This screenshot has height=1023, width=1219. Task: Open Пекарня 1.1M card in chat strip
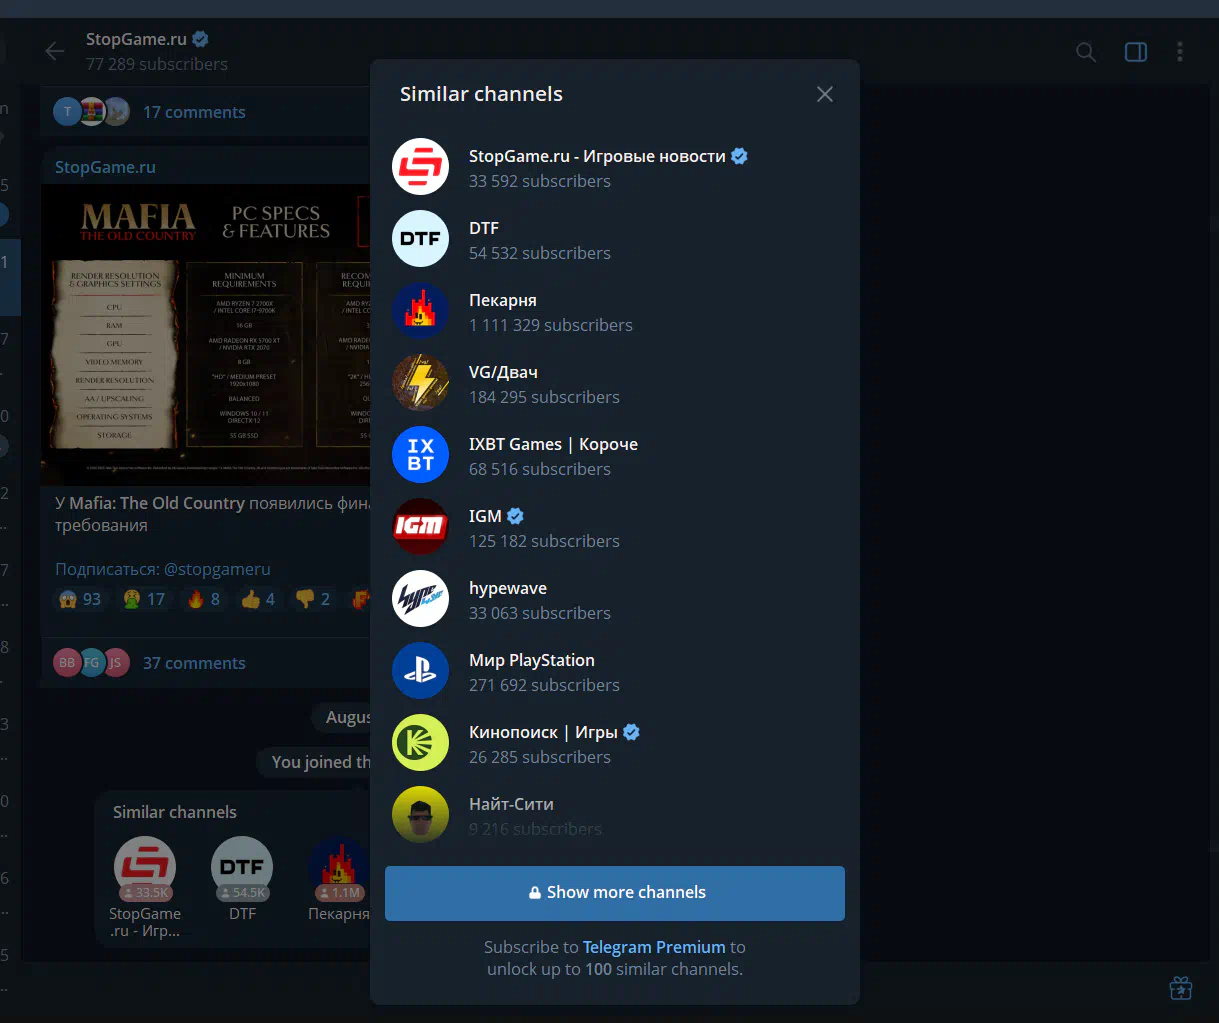[338, 880]
